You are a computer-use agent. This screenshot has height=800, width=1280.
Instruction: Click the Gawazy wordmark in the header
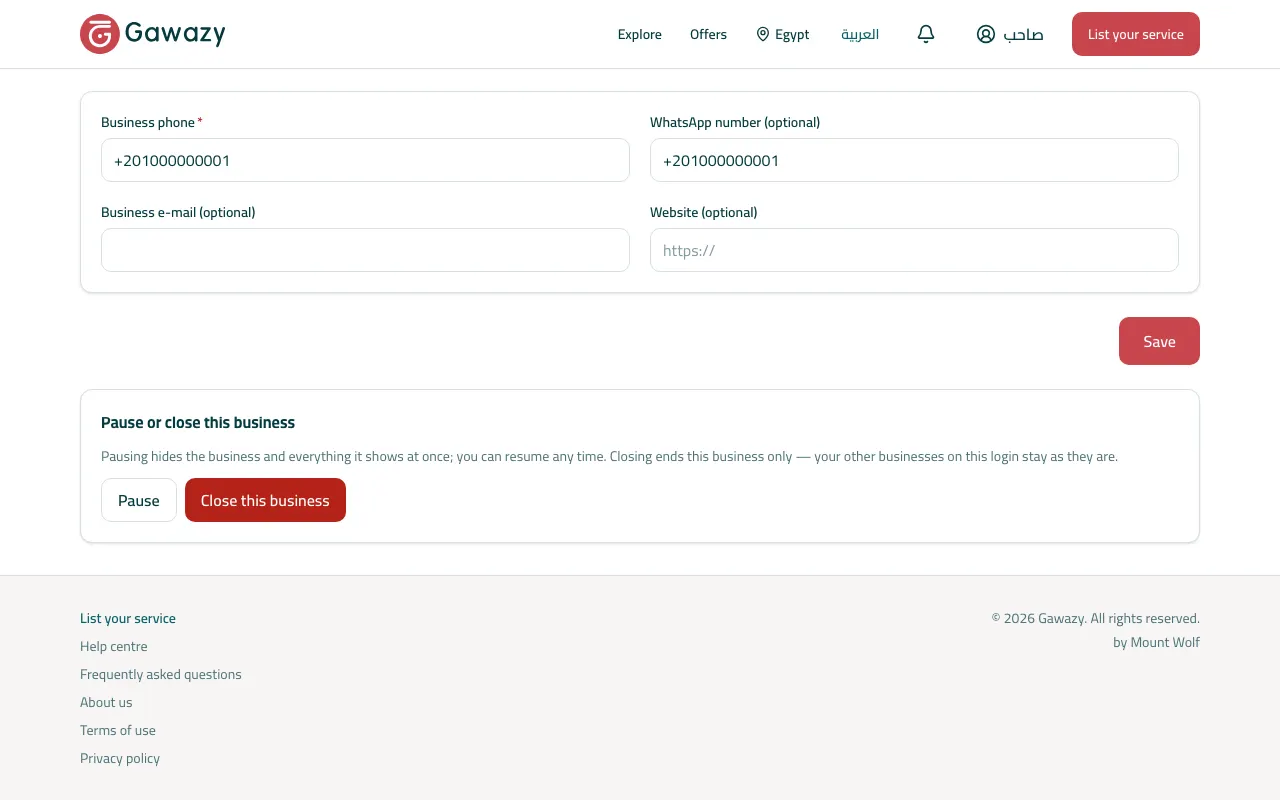tap(175, 34)
